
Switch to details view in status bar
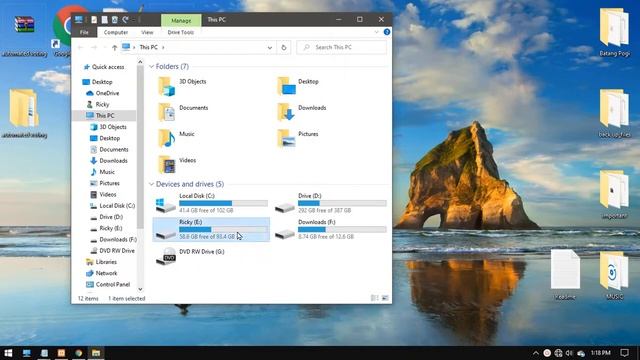pos(374,298)
